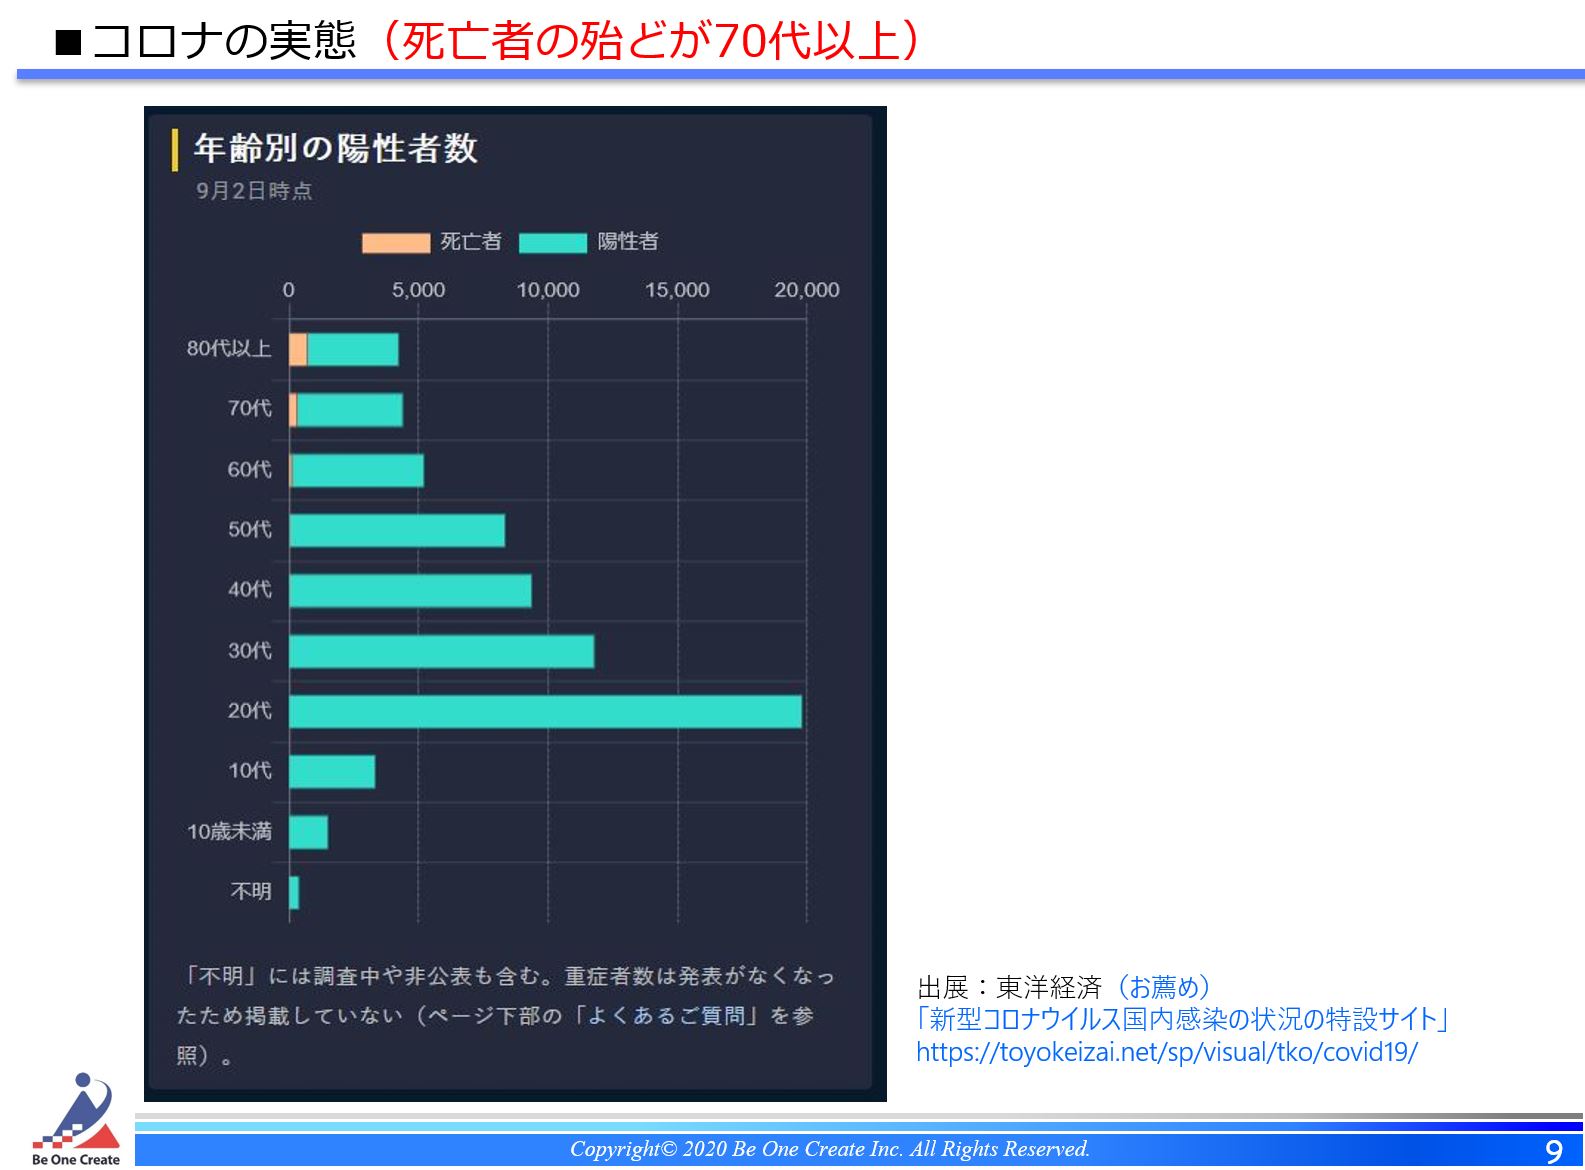The height and width of the screenshot is (1170, 1585).
Task: Click the axis value 10,000
Action: (548, 290)
